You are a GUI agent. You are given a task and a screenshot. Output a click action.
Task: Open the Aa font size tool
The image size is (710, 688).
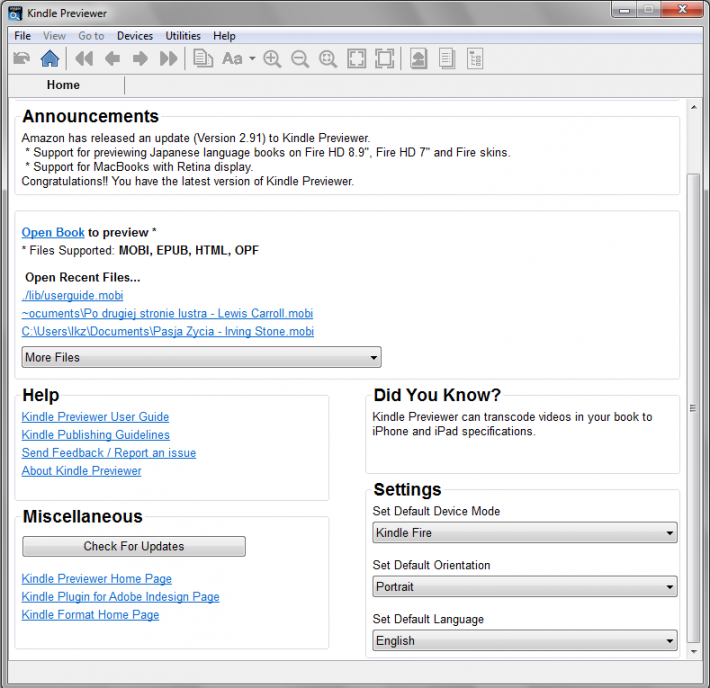232,58
